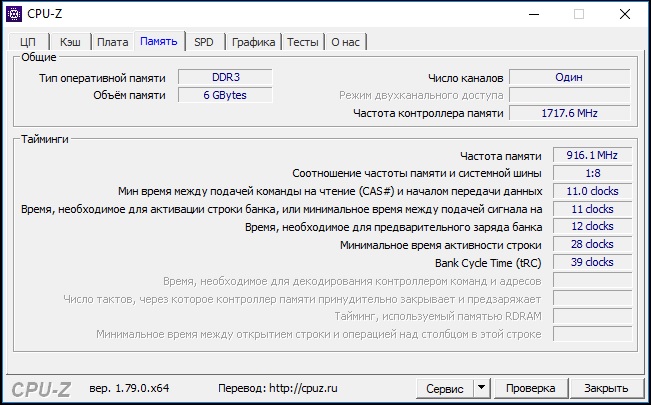Screen dimensions: 651x405
Task: Click the Соотношение частоты памяти и системной шины label
Action: (416, 173)
